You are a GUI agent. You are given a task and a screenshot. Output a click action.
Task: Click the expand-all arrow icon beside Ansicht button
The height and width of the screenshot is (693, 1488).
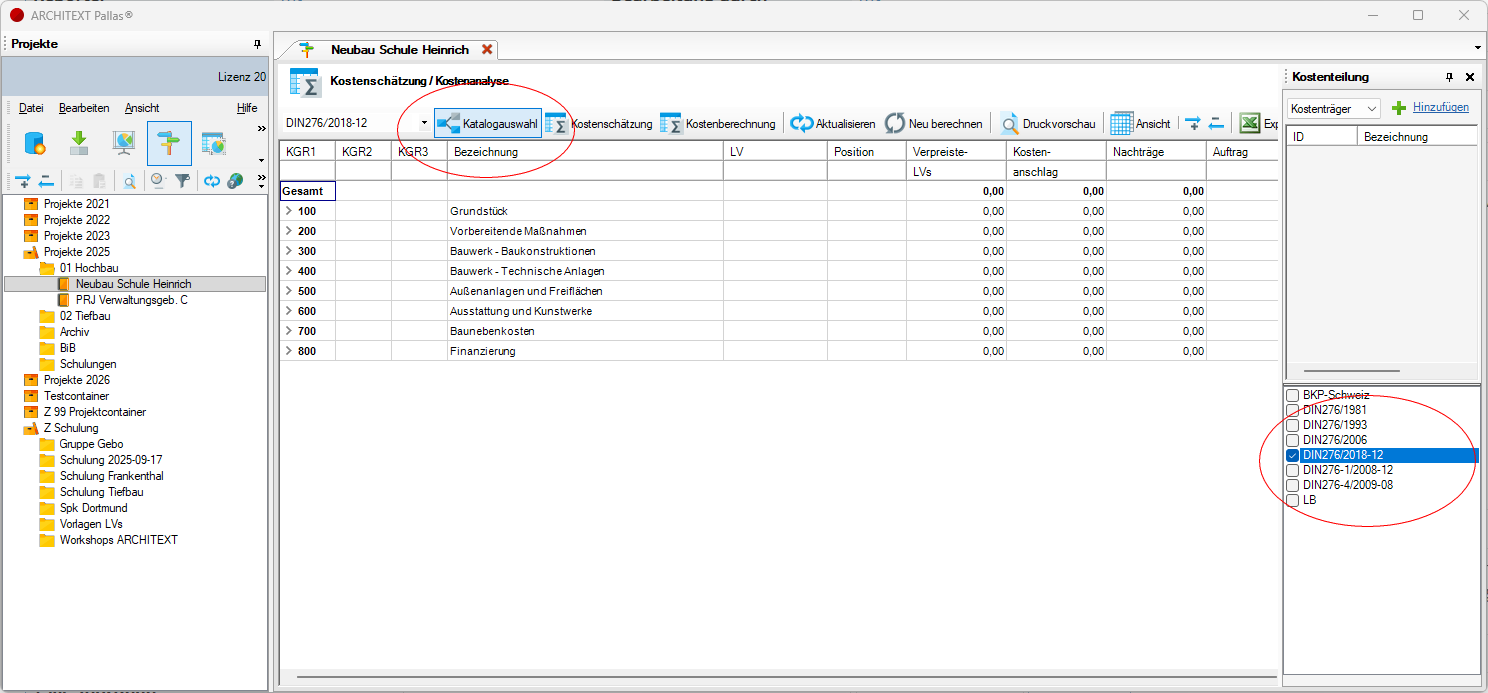click(x=1192, y=123)
